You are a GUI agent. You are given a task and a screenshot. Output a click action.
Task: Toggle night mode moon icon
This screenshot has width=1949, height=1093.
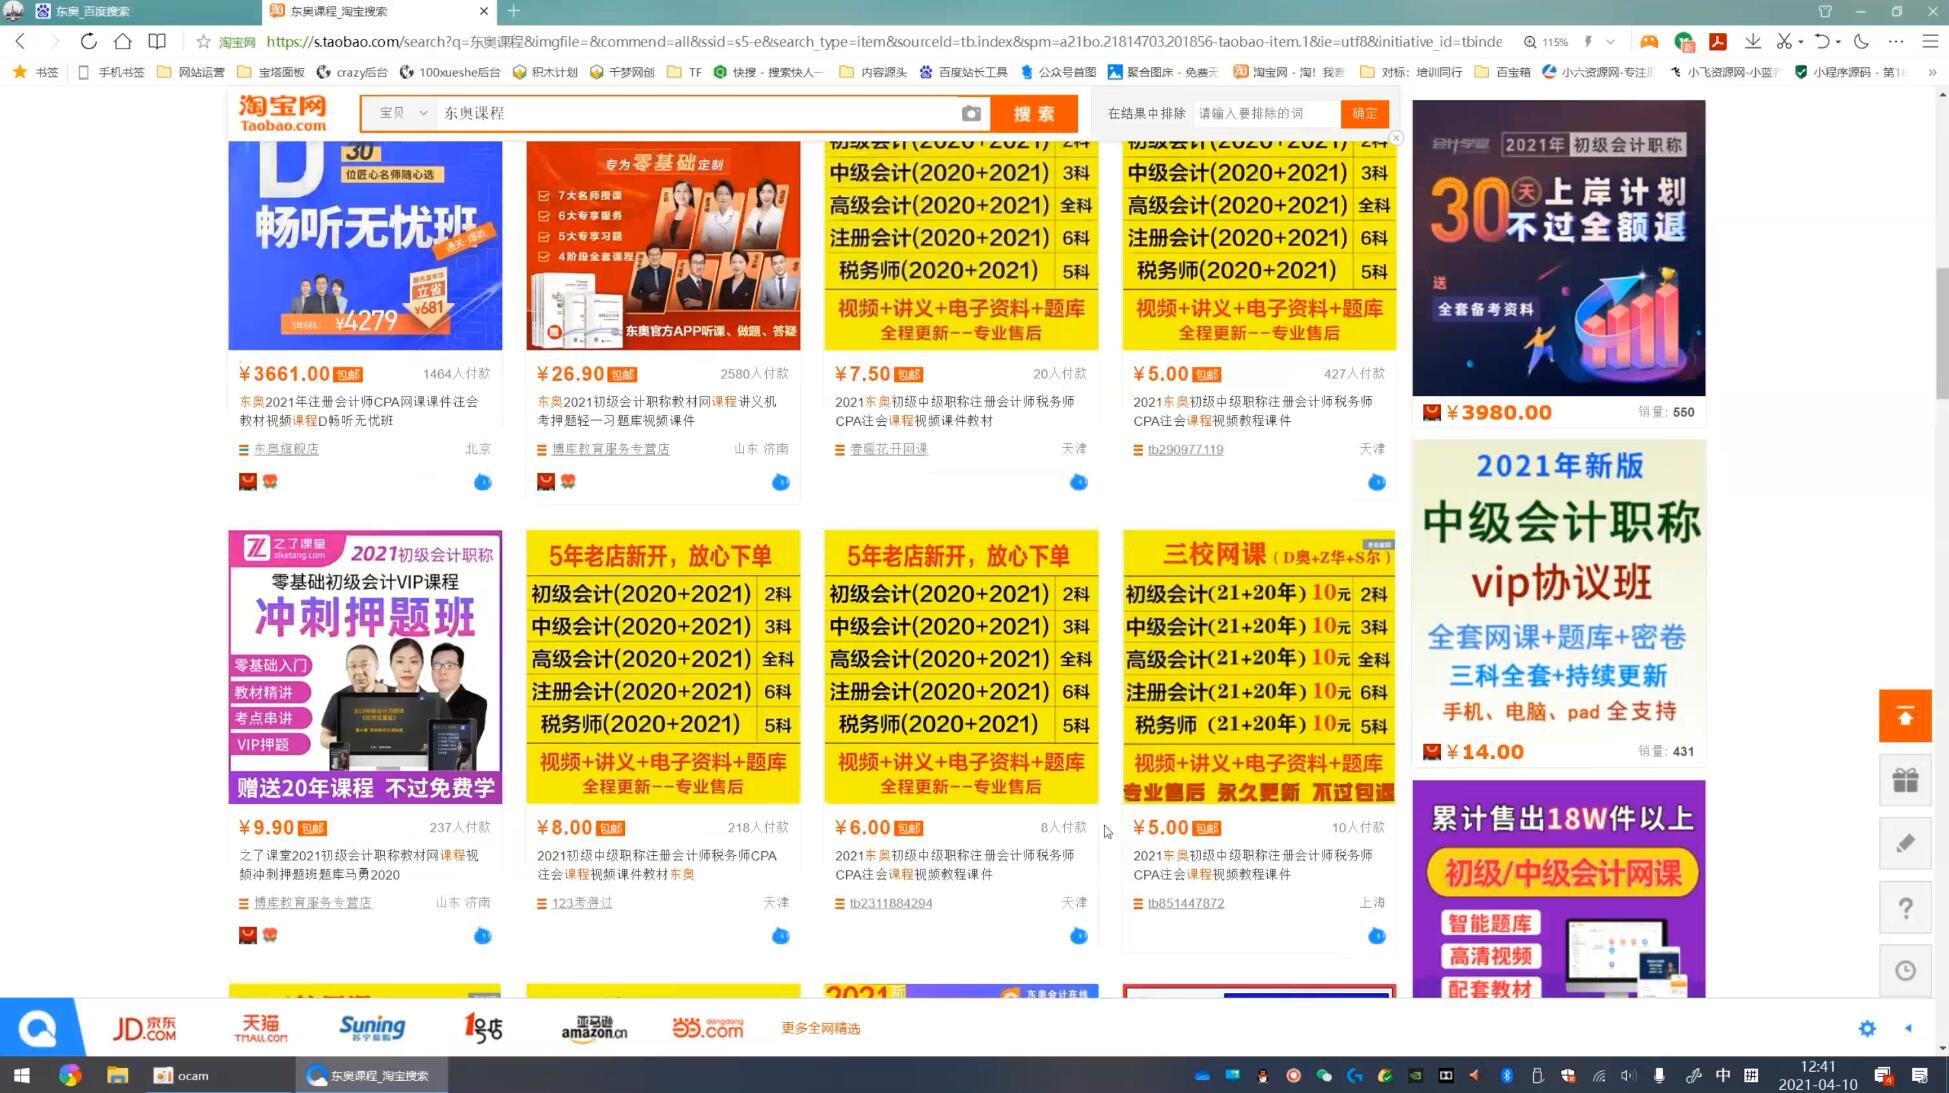(1861, 41)
